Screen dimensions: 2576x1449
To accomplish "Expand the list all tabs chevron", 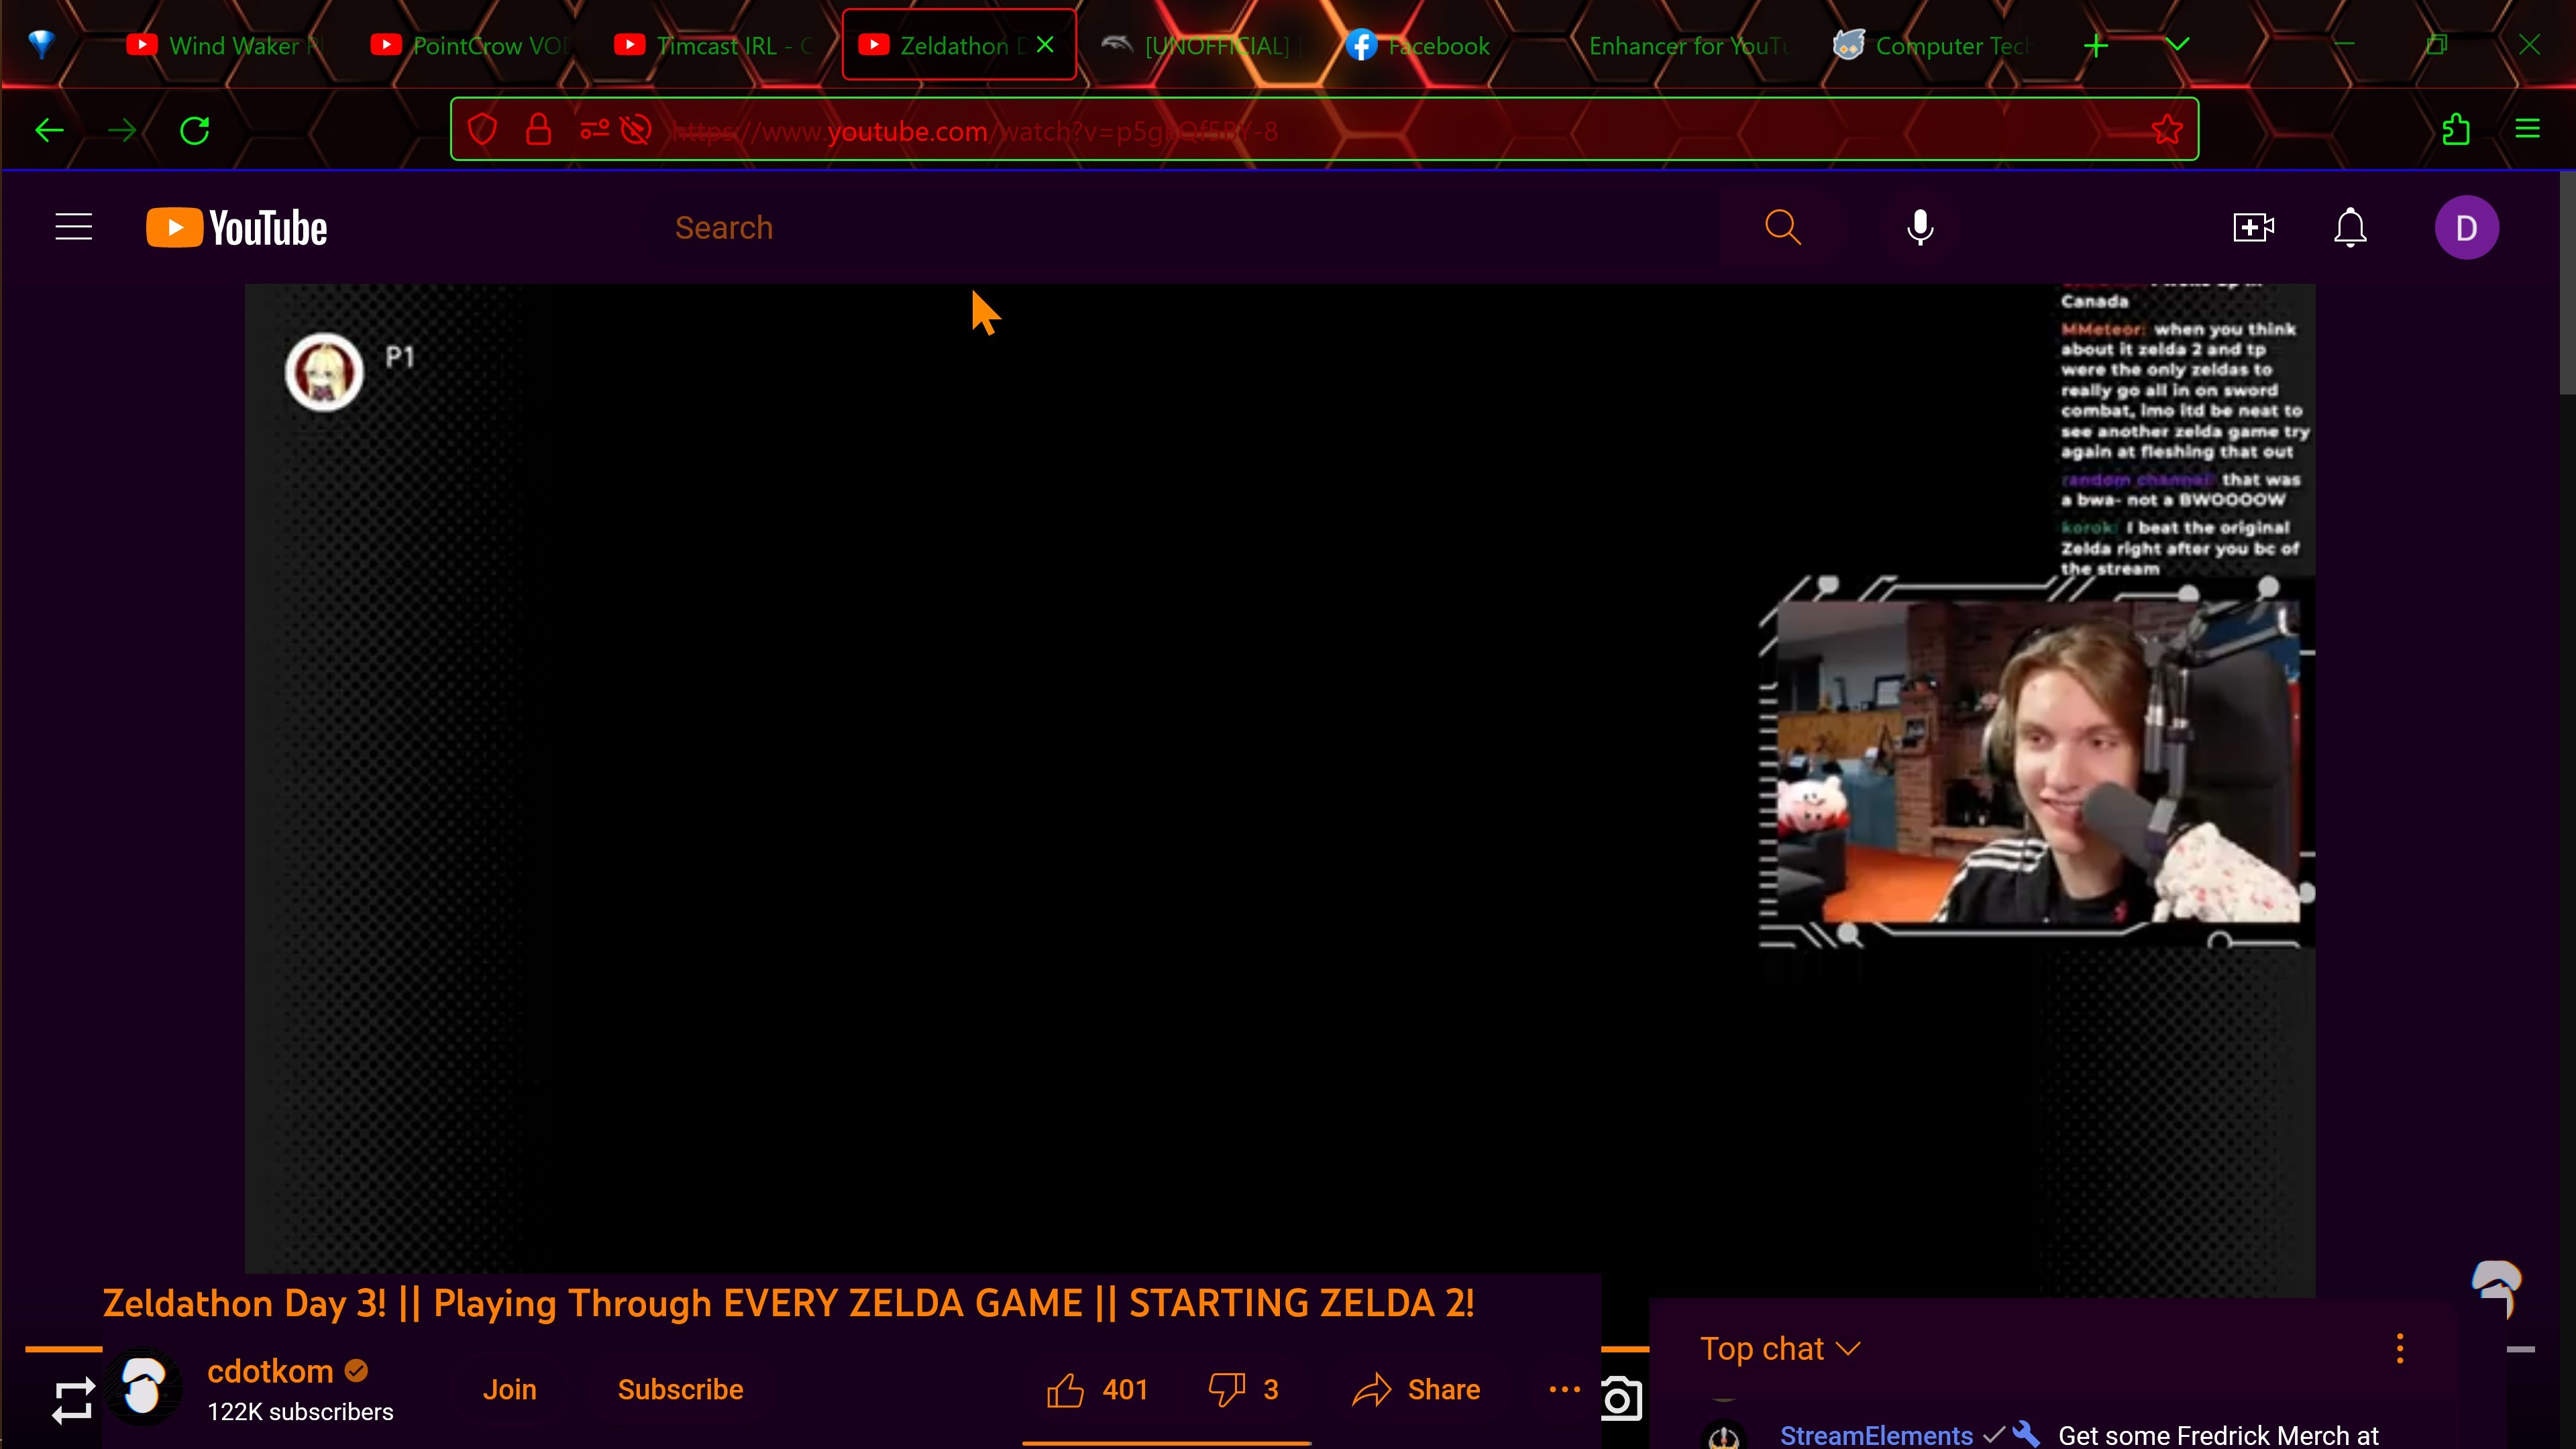I will [x=2178, y=46].
